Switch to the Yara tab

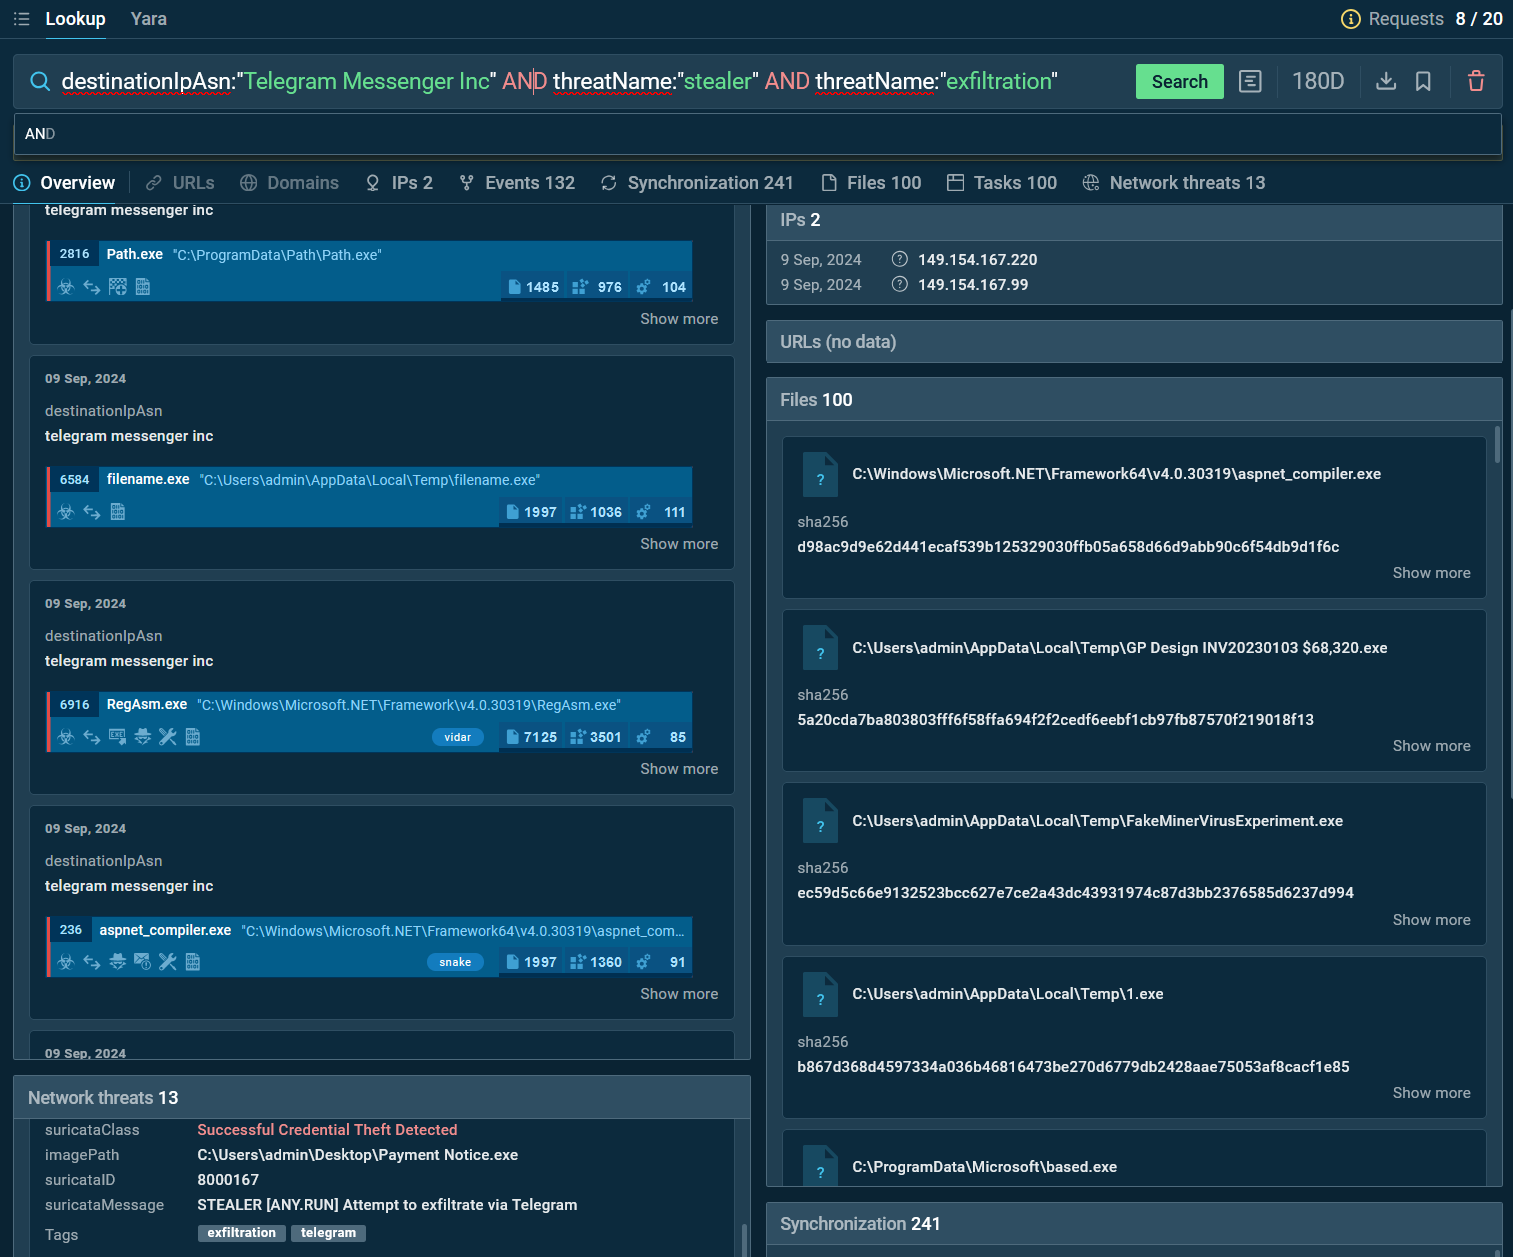tap(148, 18)
